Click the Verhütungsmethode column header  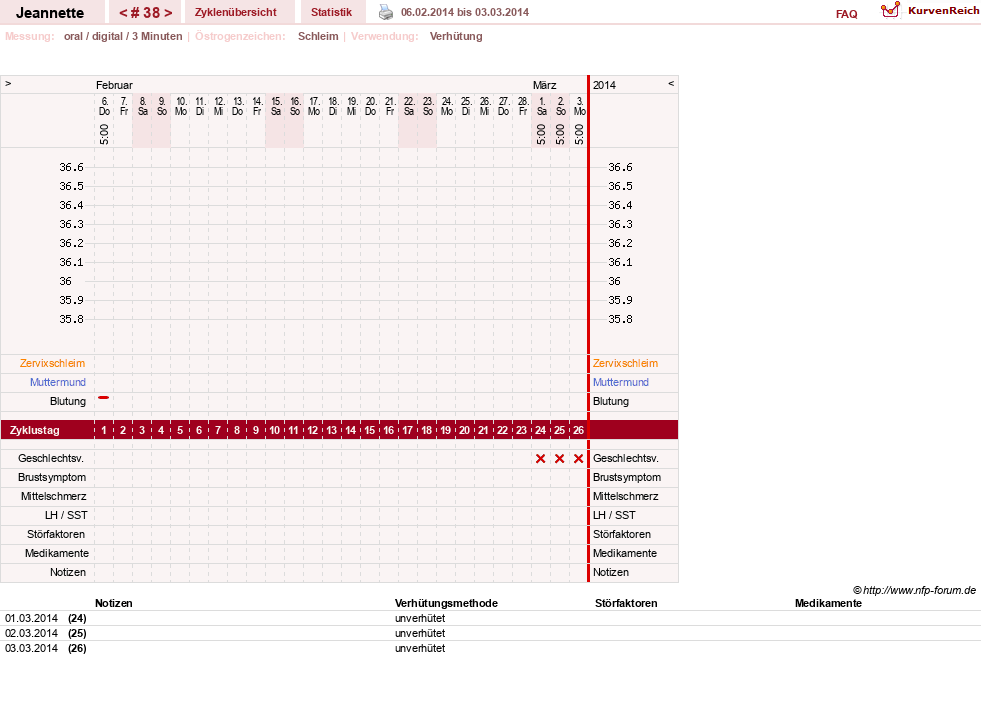(446, 603)
